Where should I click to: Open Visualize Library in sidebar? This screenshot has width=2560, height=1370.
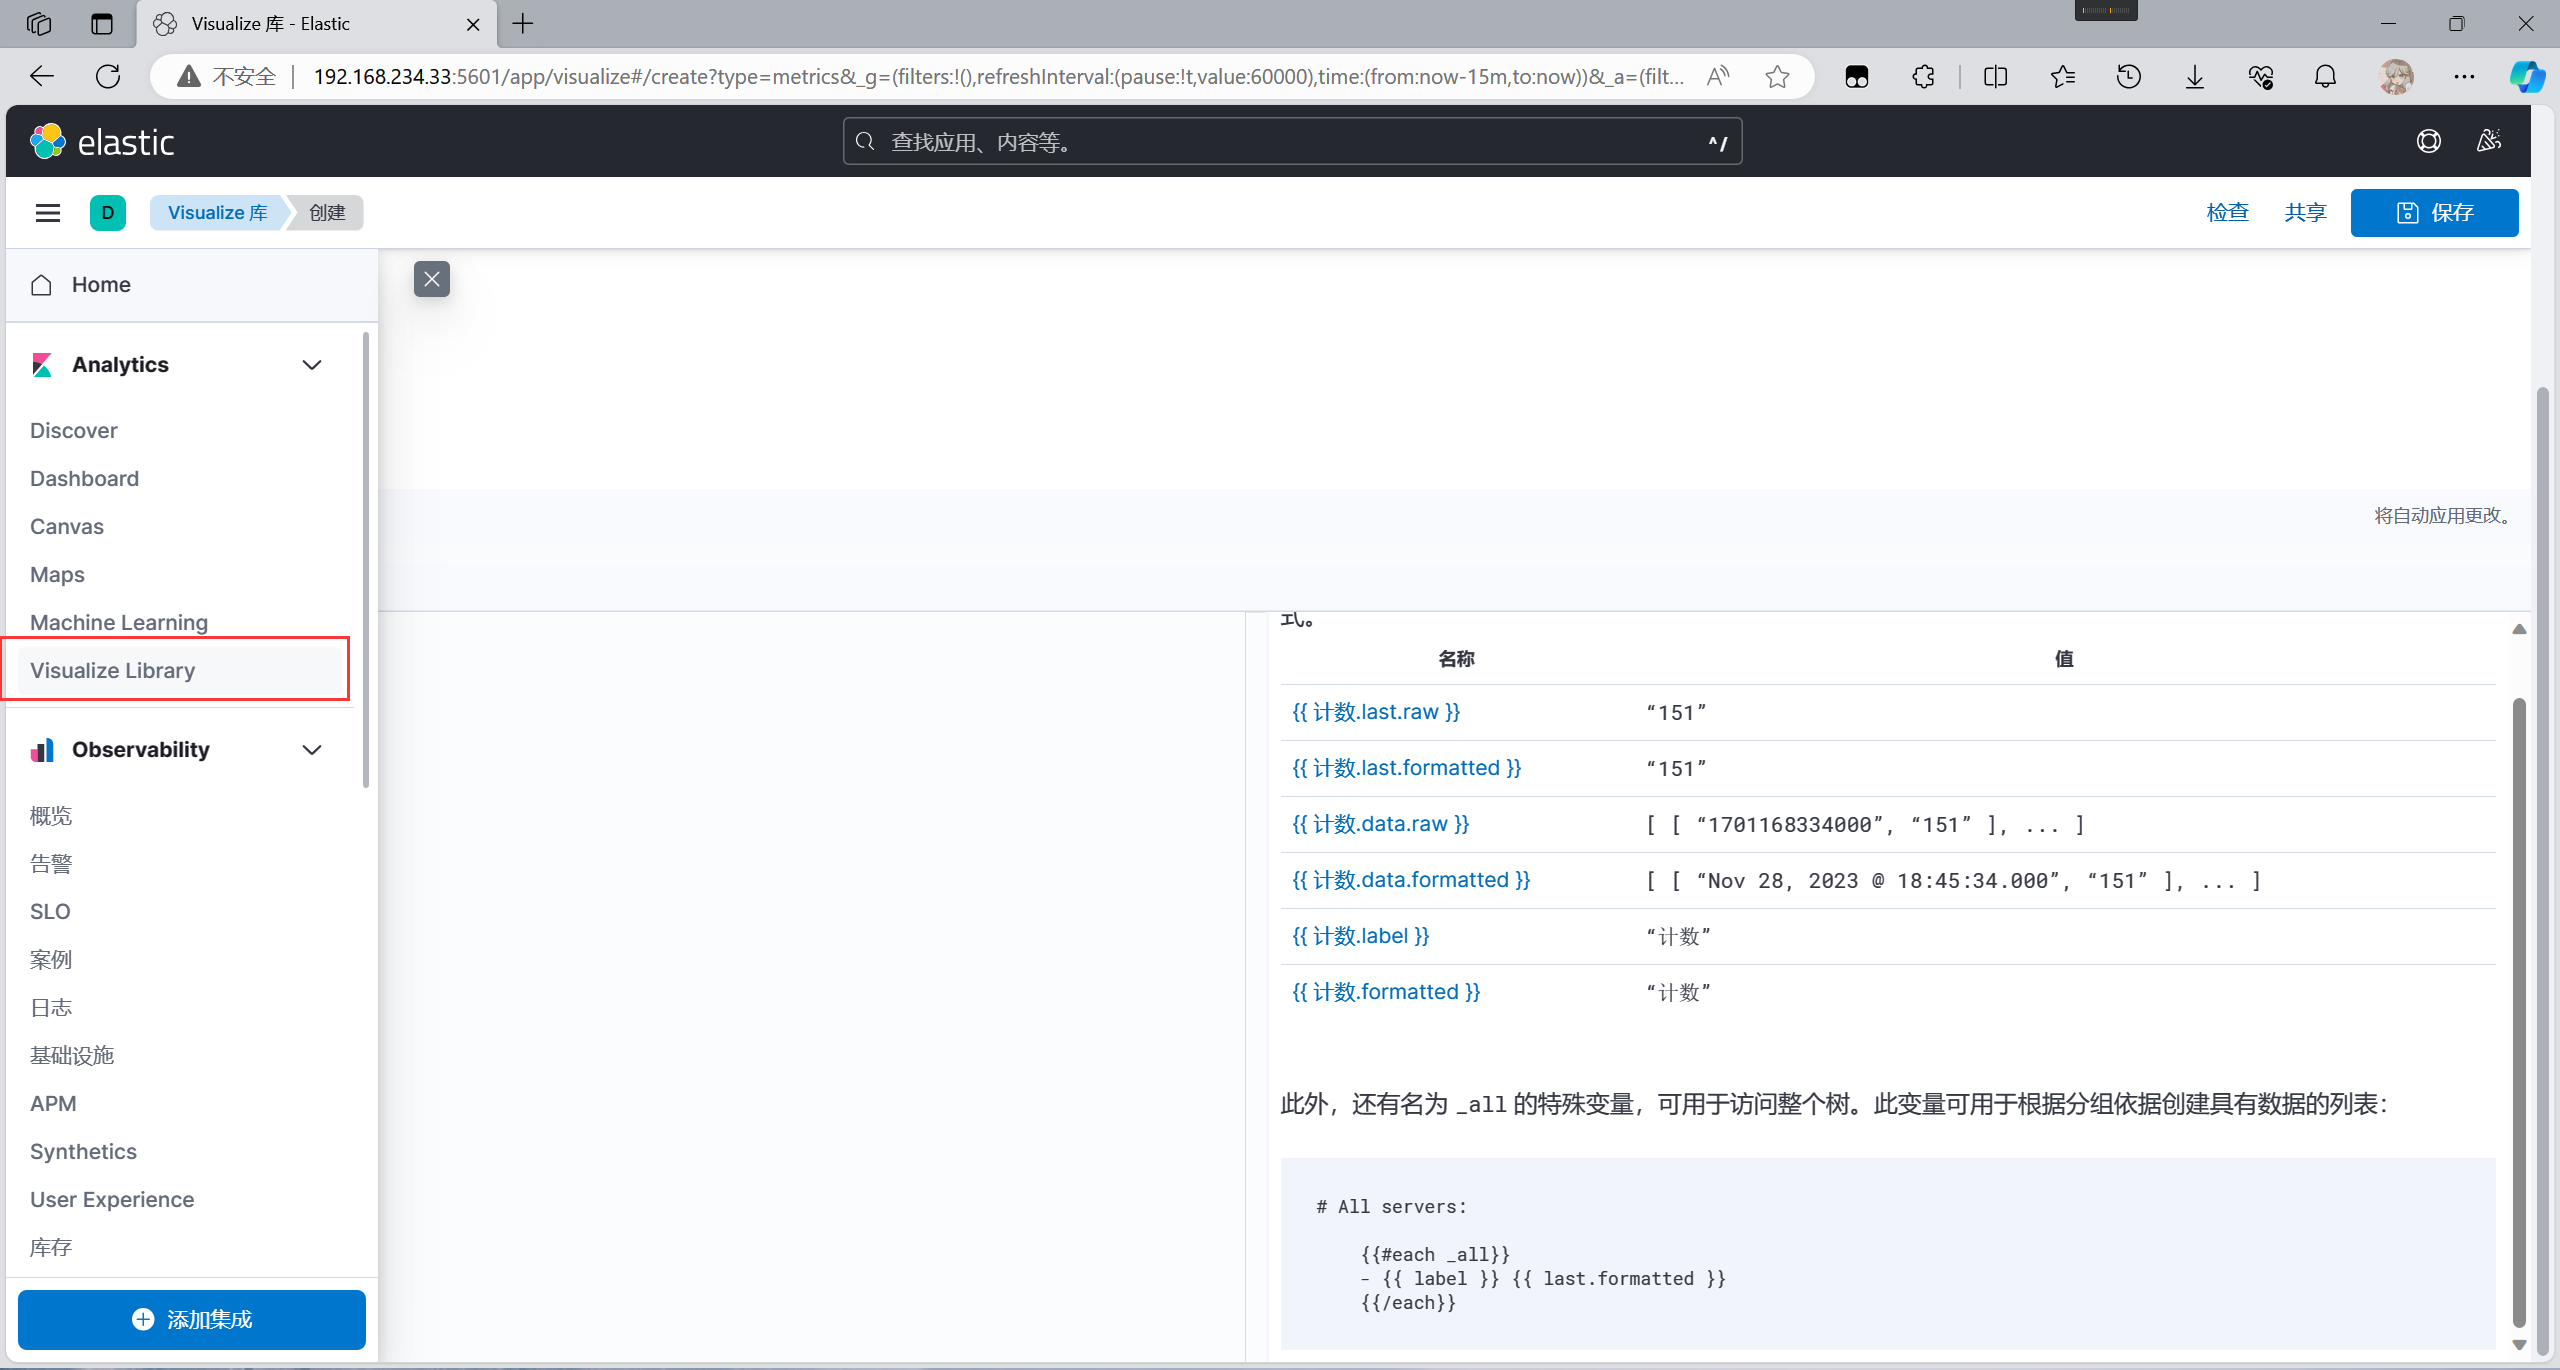point(113,670)
